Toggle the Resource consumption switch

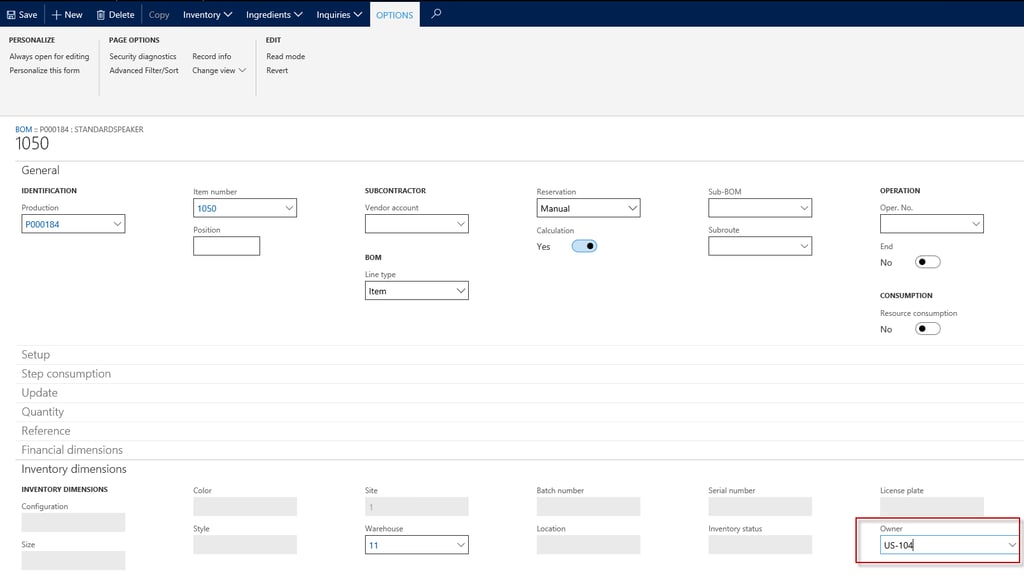(927, 328)
